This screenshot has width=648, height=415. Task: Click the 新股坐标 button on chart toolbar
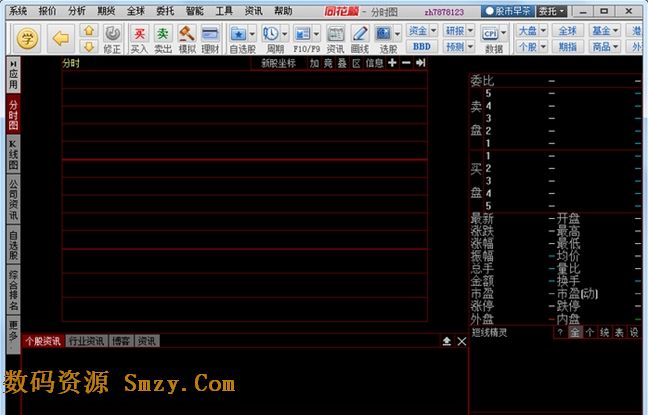point(279,63)
